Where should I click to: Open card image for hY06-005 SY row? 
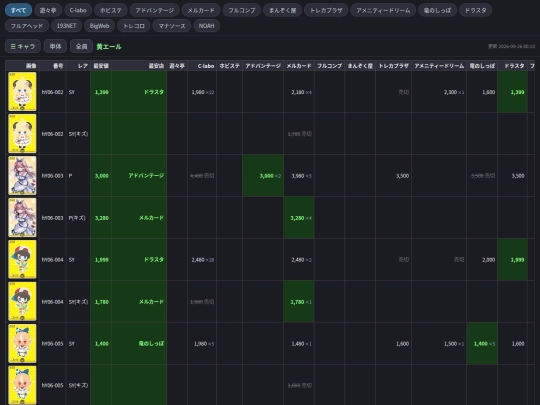[x=22, y=343]
